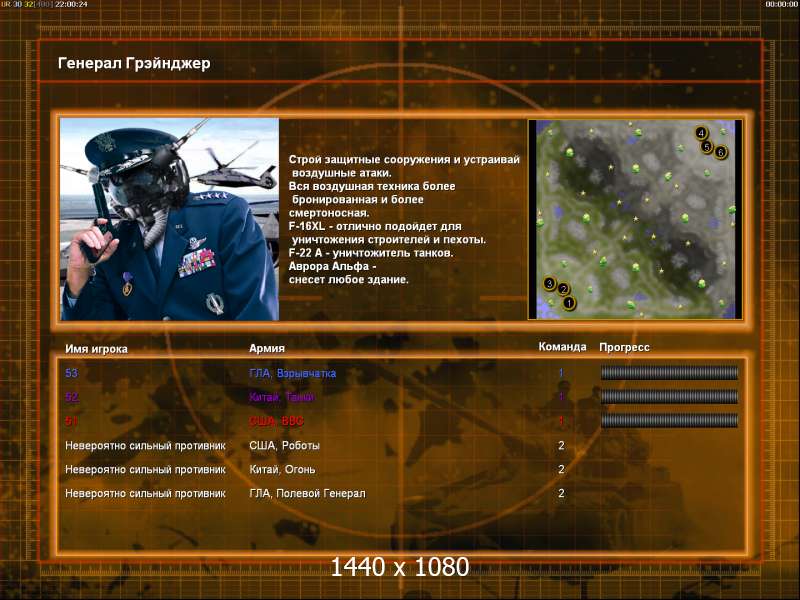
Task: Click army entry 'США, Роботы'
Action: [x=284, y=445]
